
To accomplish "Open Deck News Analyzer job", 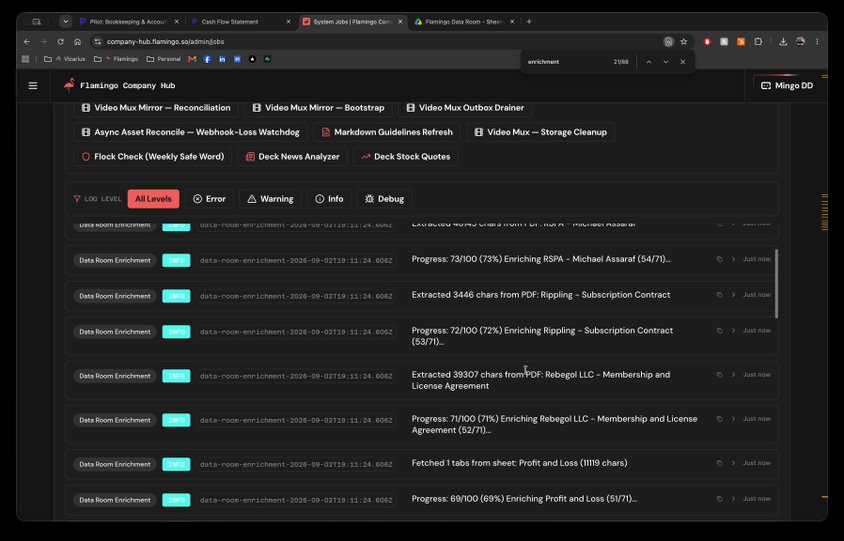I will (x=293, y=157).
